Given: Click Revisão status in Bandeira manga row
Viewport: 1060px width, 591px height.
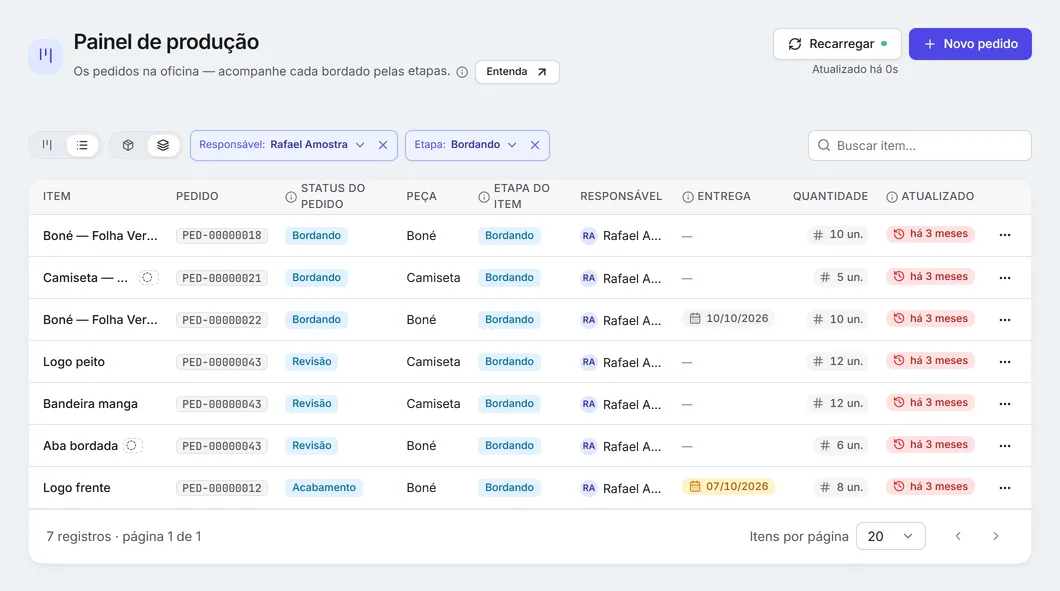Looking at the screenshot, I should coord(312,404).
